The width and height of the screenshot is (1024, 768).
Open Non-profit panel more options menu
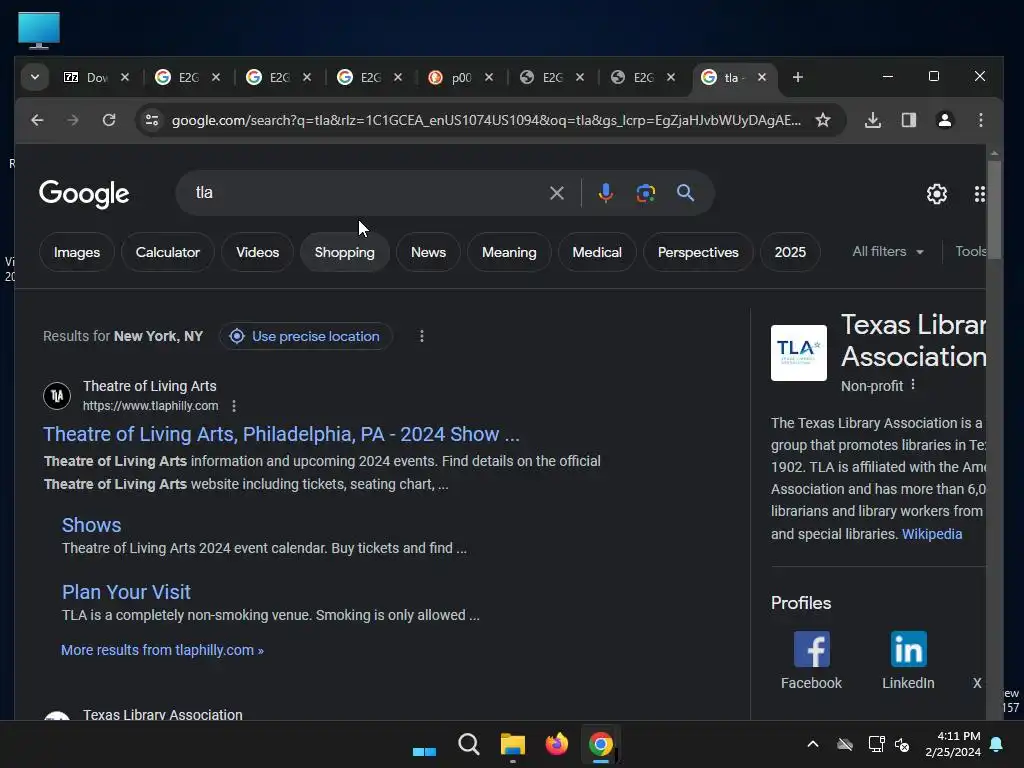913,385
